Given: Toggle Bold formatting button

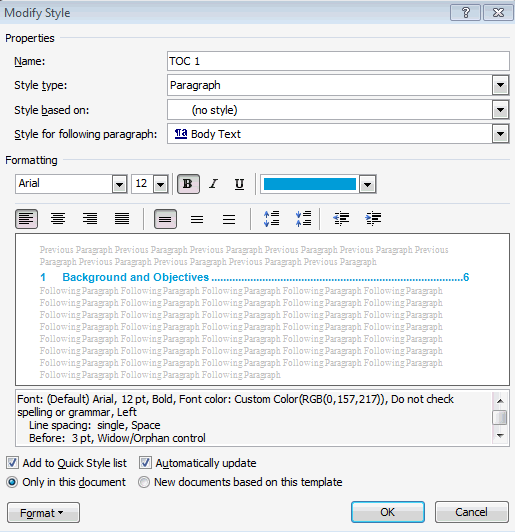Looking at the screenshot, I should (x=188, y=184).
